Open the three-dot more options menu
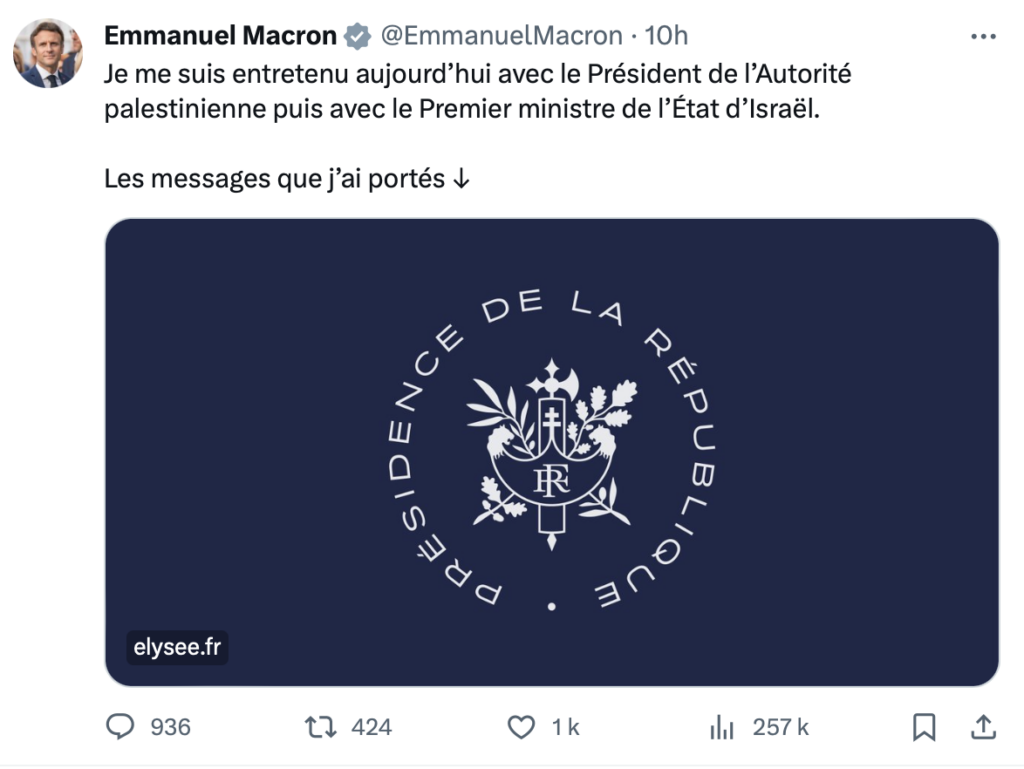This screenshot has height=769, width=1024. tap(983, 36)
